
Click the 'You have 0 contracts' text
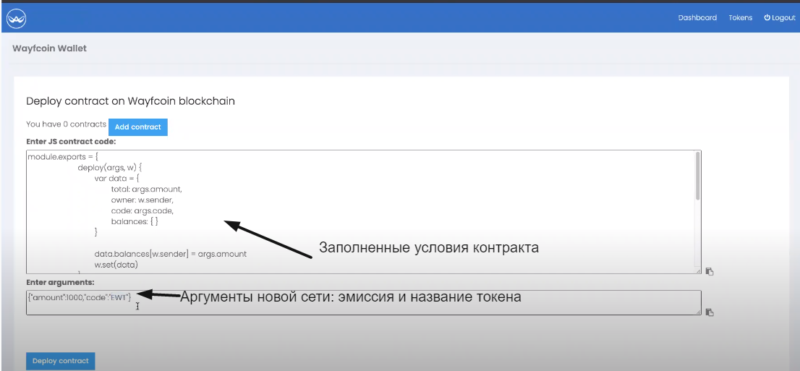tap(66, 124)
